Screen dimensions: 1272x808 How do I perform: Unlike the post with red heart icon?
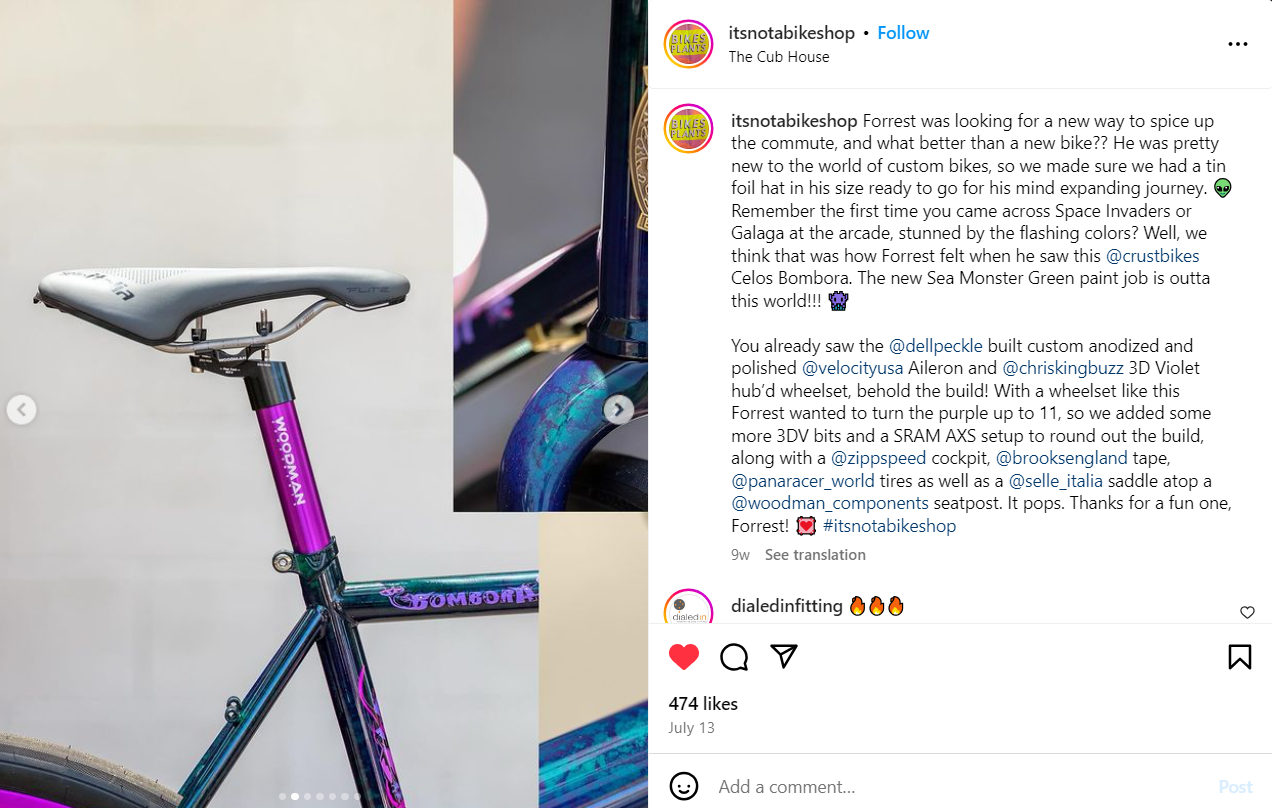[684, 656]
